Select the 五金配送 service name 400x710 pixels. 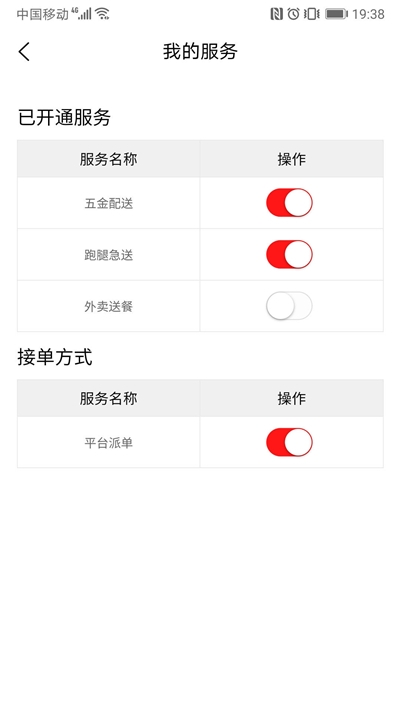point(109,203)
